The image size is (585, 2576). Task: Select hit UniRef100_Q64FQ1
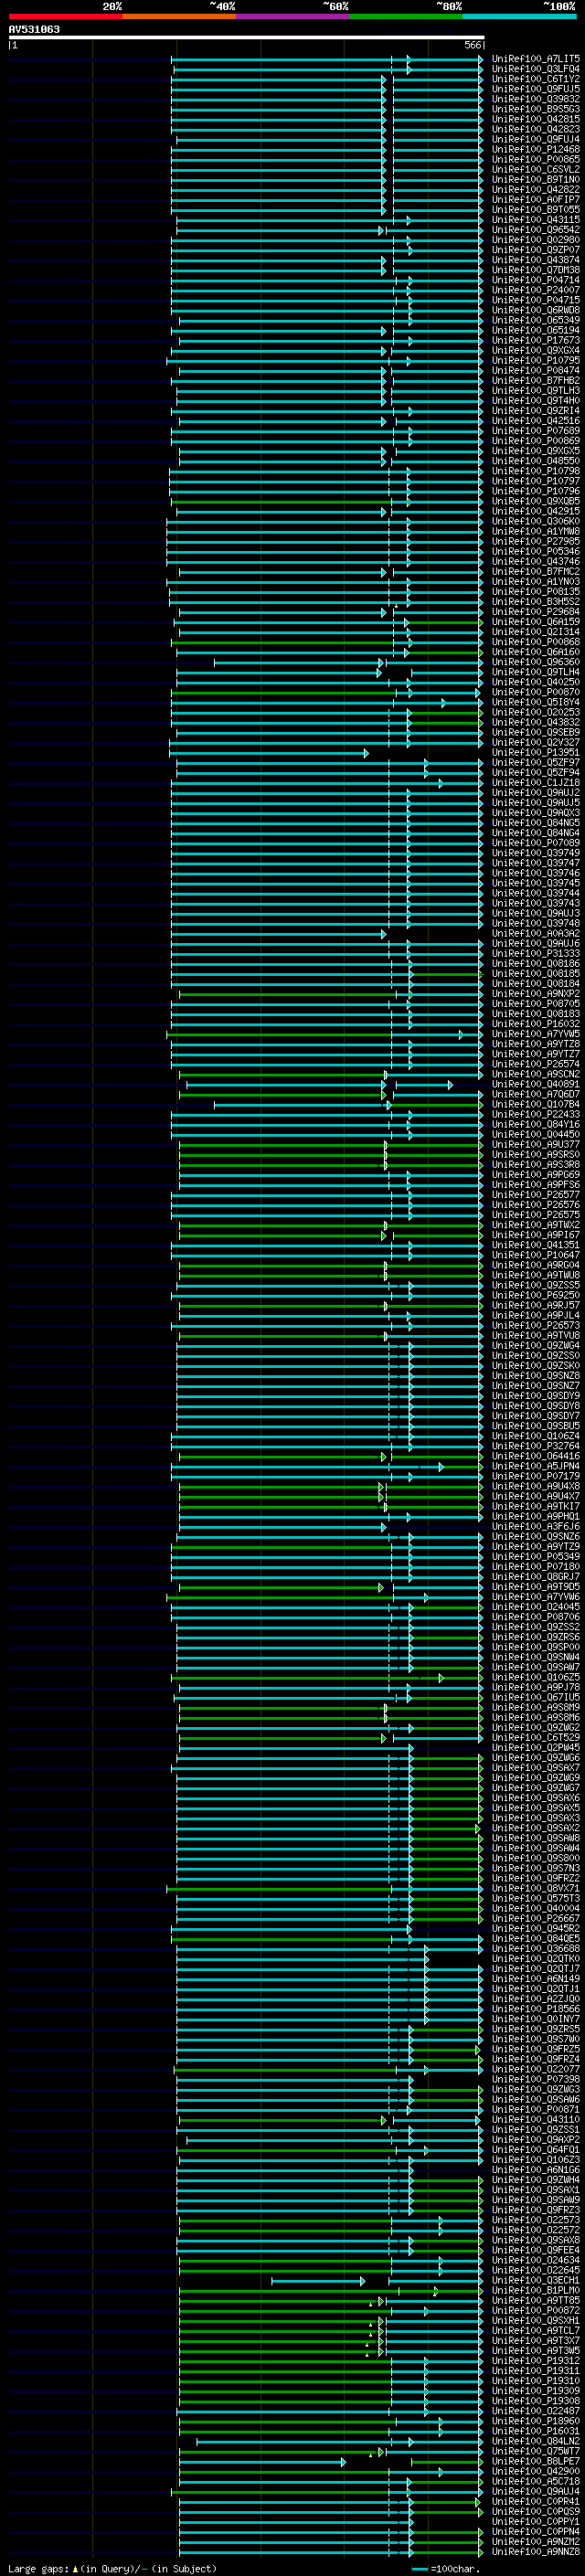(x=536, y=2150)
